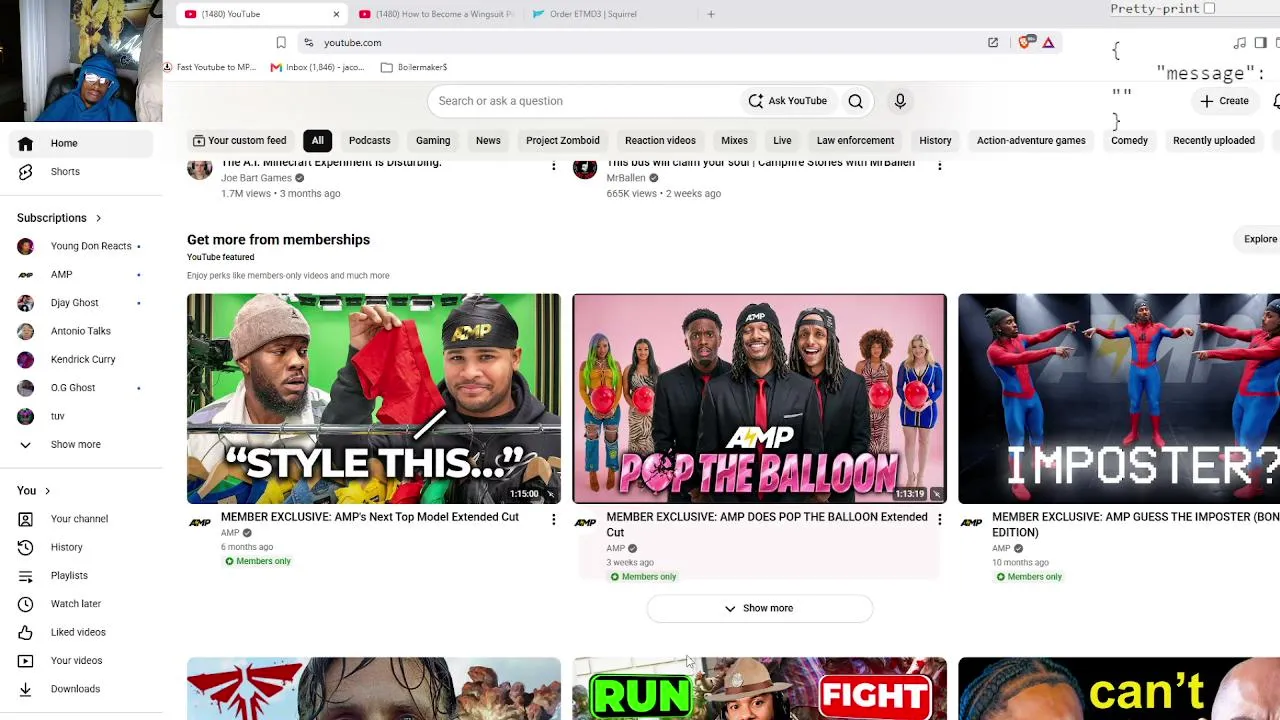The image size is (1280, 720).
Task: Click AMP avatar beside GUESS THE IMPOSTER video
Action: (x=971, y=522)
